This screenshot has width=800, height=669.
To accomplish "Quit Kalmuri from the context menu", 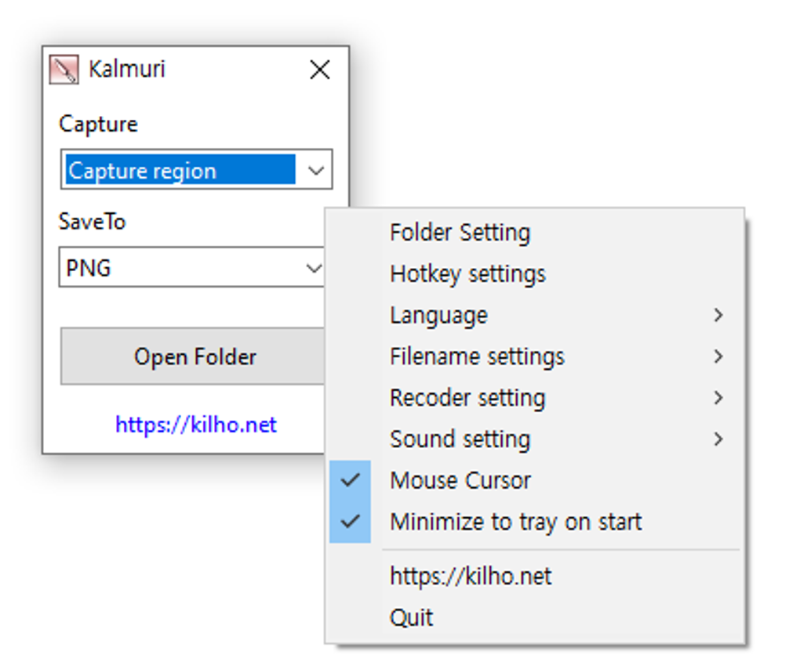I will (x=412, y=618).
